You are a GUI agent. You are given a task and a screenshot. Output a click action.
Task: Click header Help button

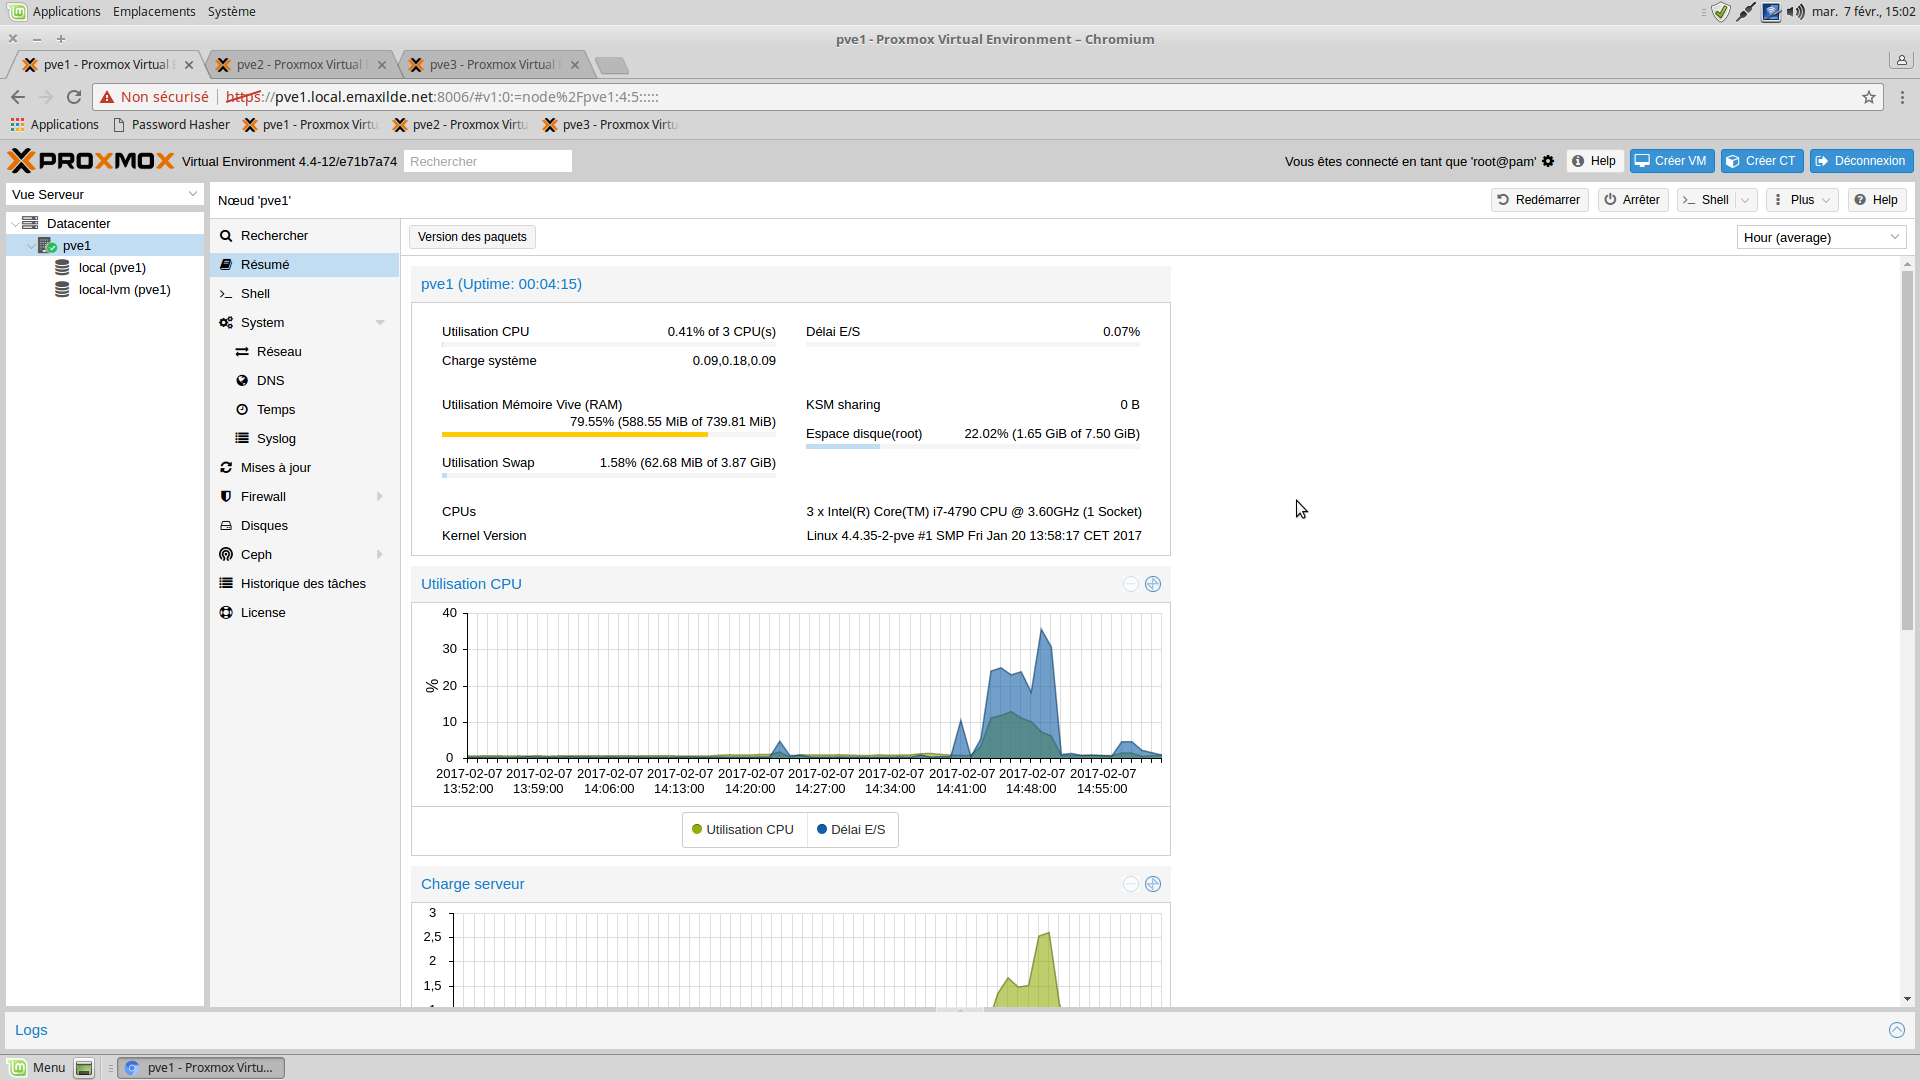click(x=1595, y=161)
